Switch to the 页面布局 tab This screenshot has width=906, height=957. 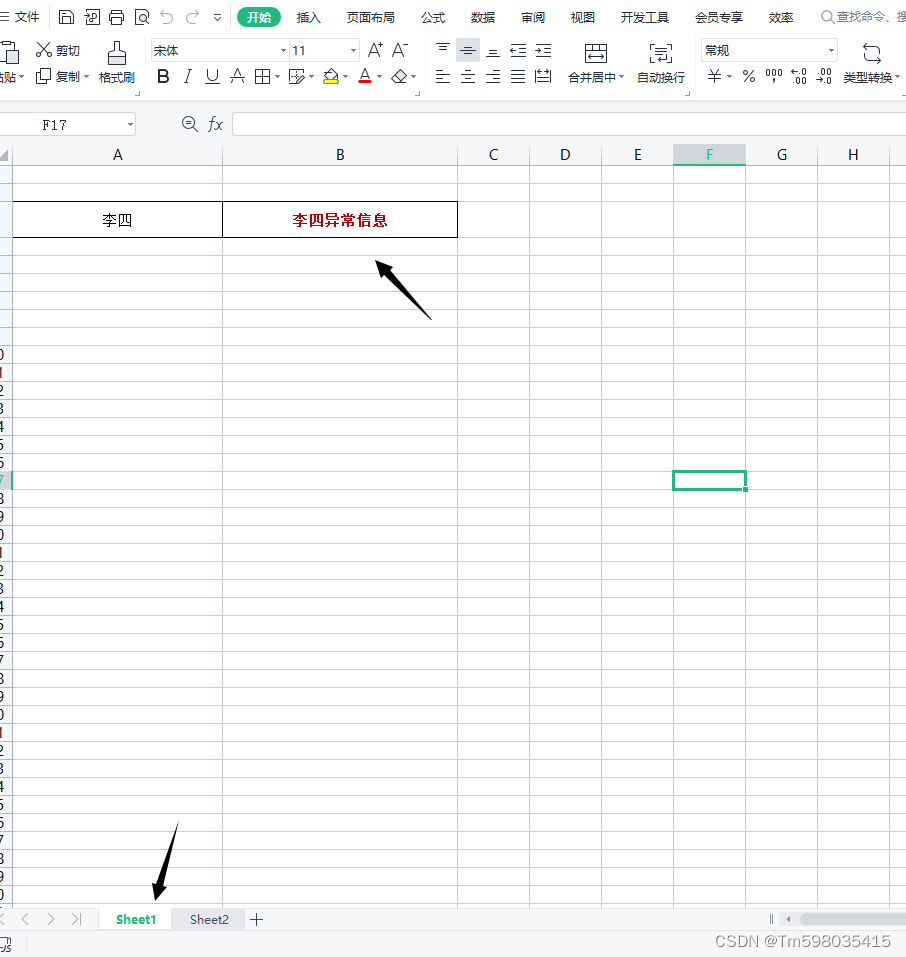[x=371, y=17]
